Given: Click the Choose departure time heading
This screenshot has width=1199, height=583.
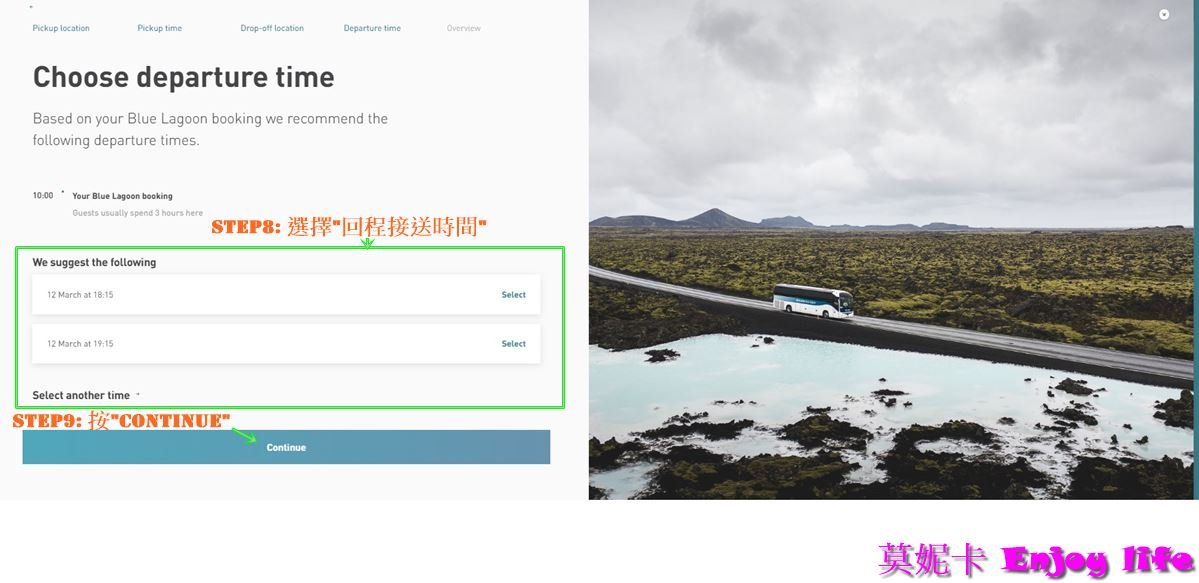Looking at the screenshot, I should (x=184, y=77).
